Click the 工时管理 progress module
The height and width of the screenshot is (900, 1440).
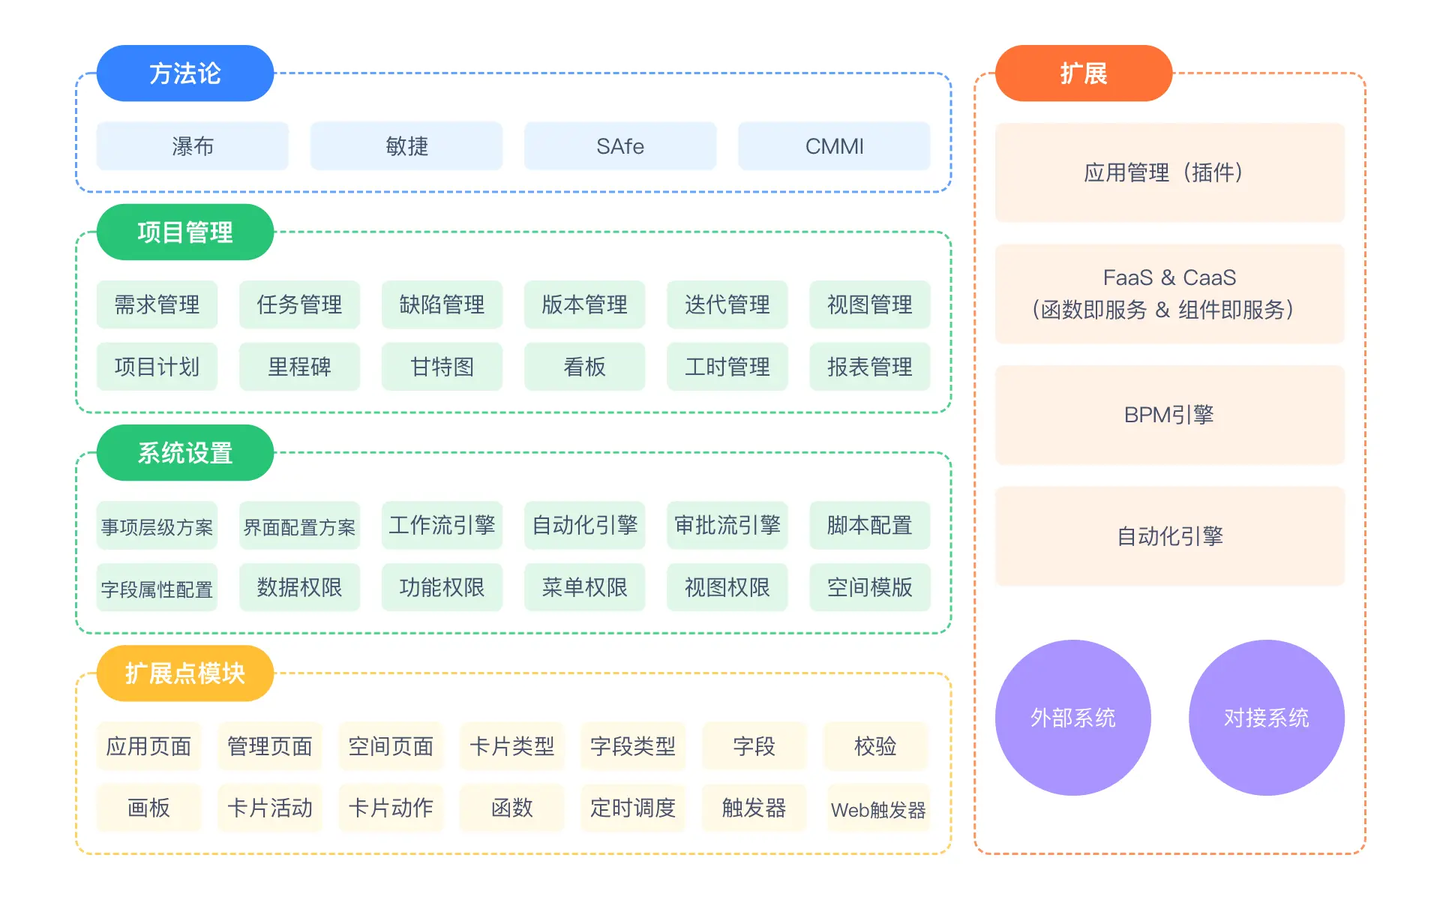727,367
